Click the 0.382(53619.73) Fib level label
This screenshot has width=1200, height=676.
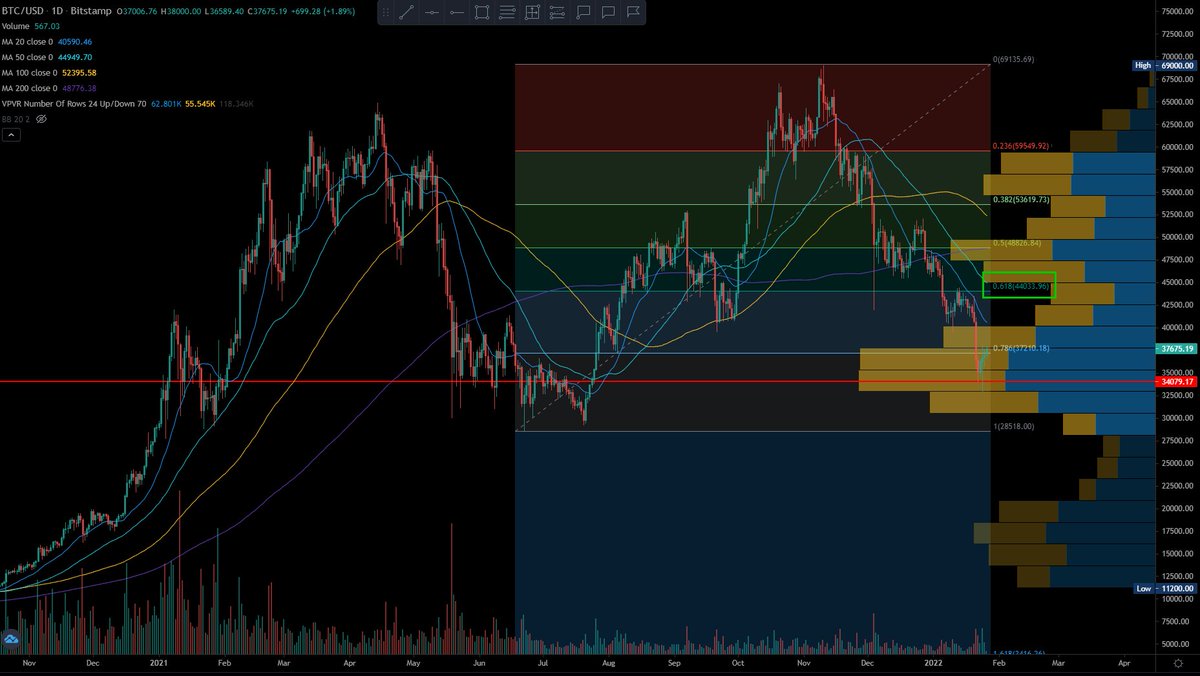(1022, 199)
